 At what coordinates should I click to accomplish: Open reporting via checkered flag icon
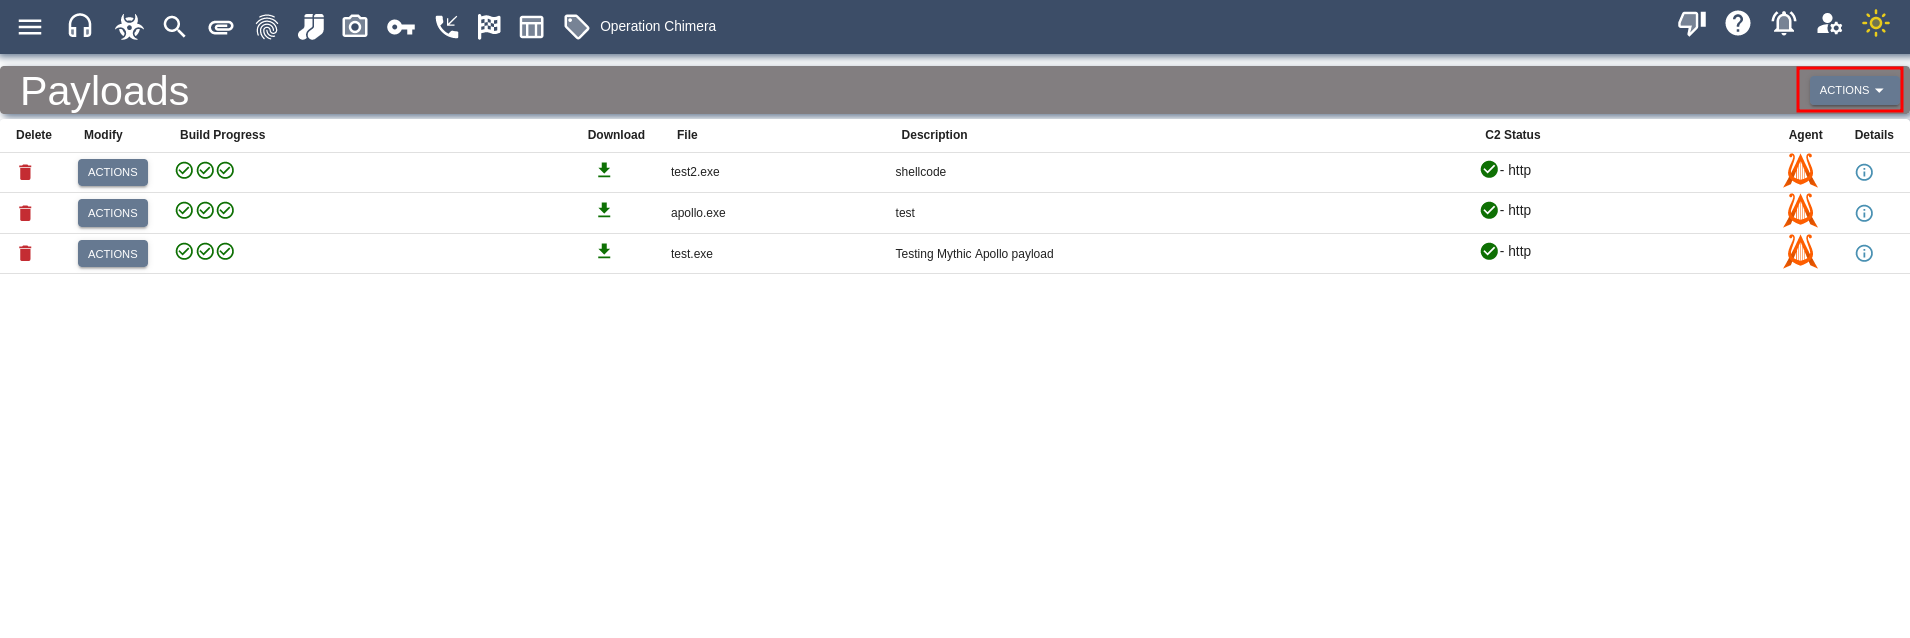pos(489,27)
